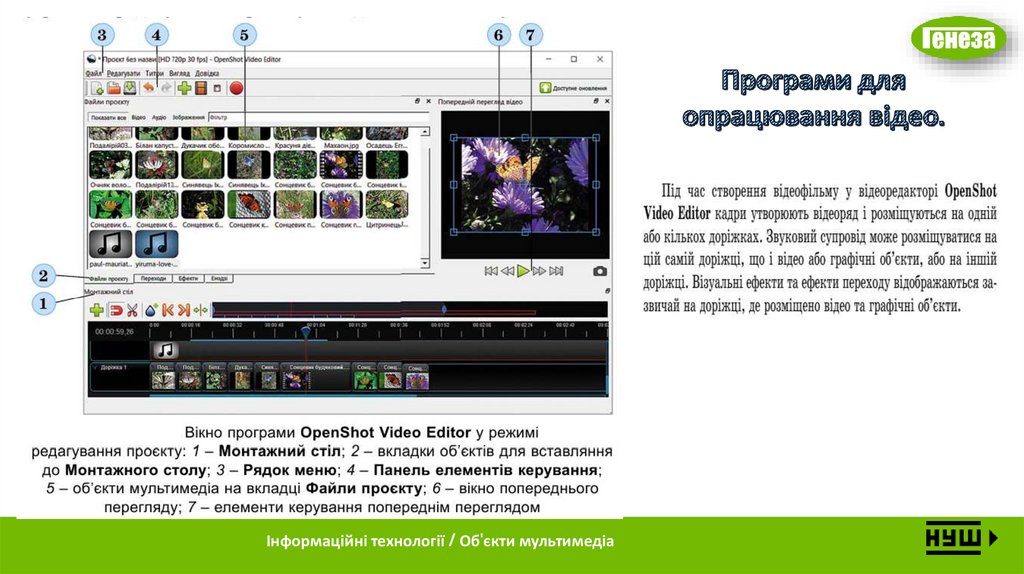Click the Save Project toolbar icon
Viewport: 1024px width, 574px height.
pyautogui.click(x=130, y=88)
